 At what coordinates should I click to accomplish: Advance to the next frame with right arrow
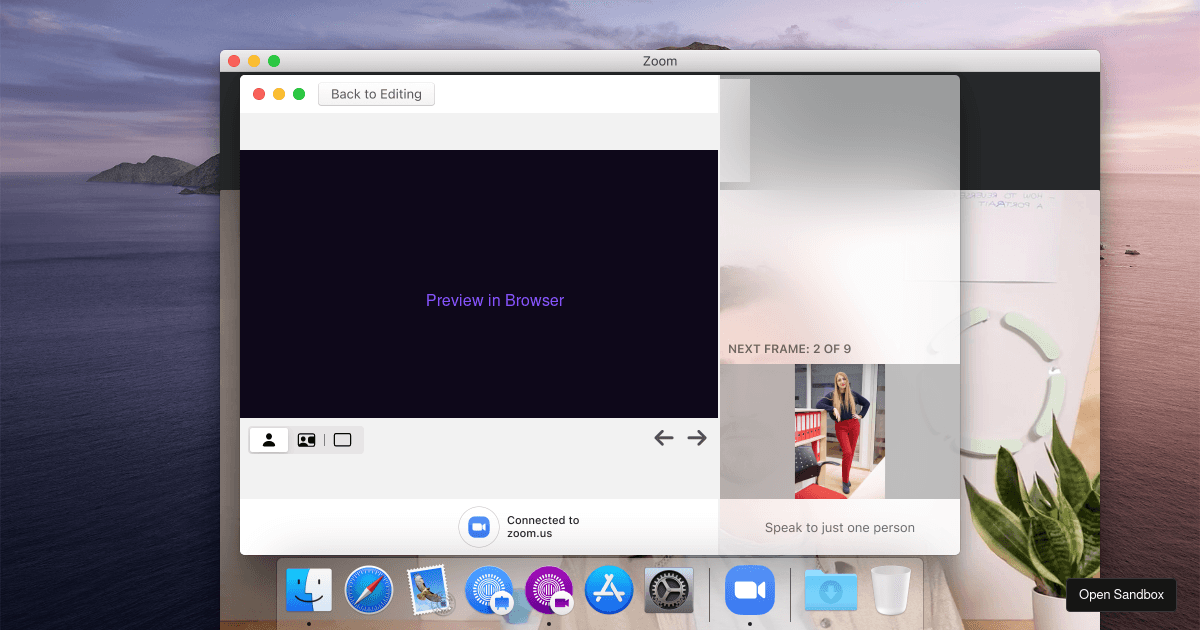click(697, 437)
